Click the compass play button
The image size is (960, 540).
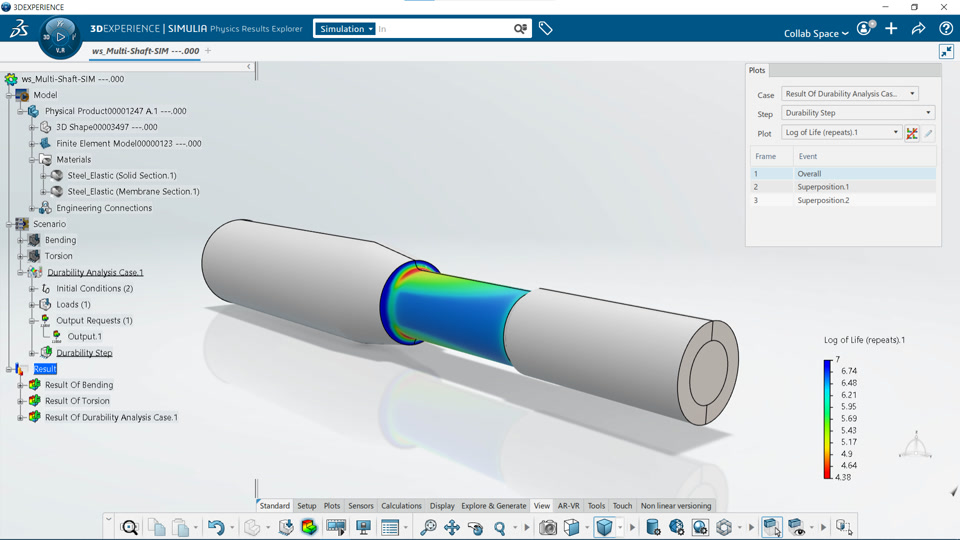(x=60, y=37)
